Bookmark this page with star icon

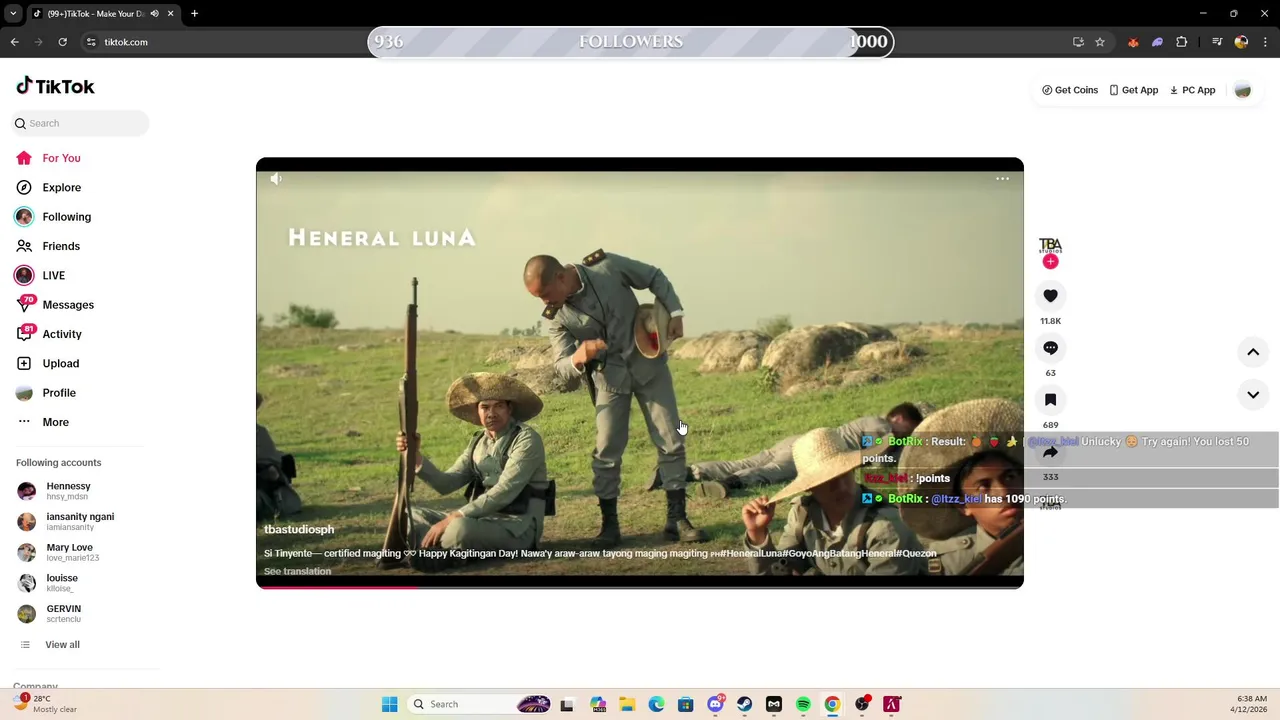click(1100, 42)
